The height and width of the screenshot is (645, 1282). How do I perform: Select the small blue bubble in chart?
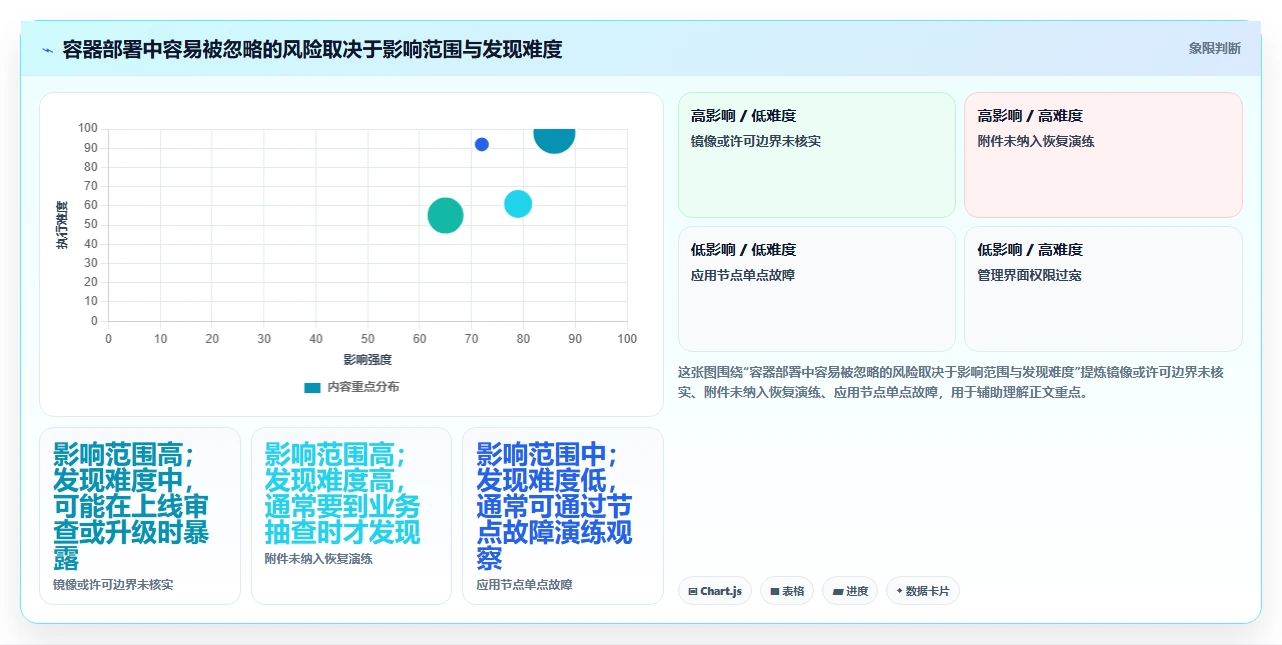point(481,144)
